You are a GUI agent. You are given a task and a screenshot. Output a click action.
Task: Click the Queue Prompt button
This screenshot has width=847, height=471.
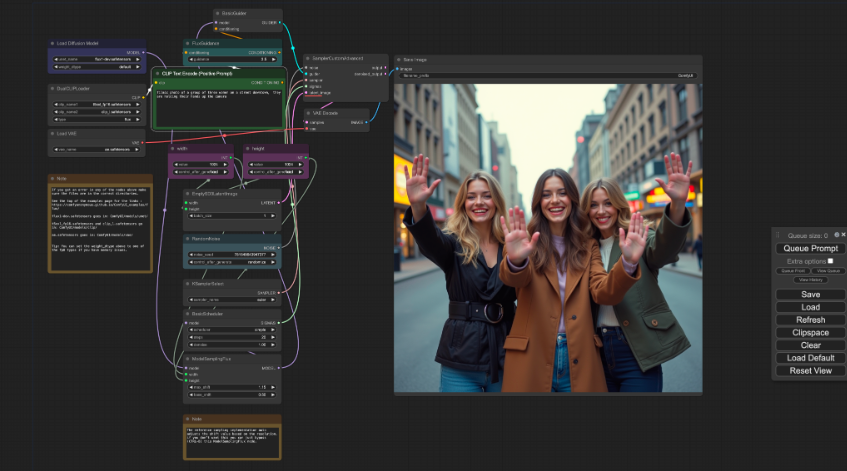tap(810, 248)
